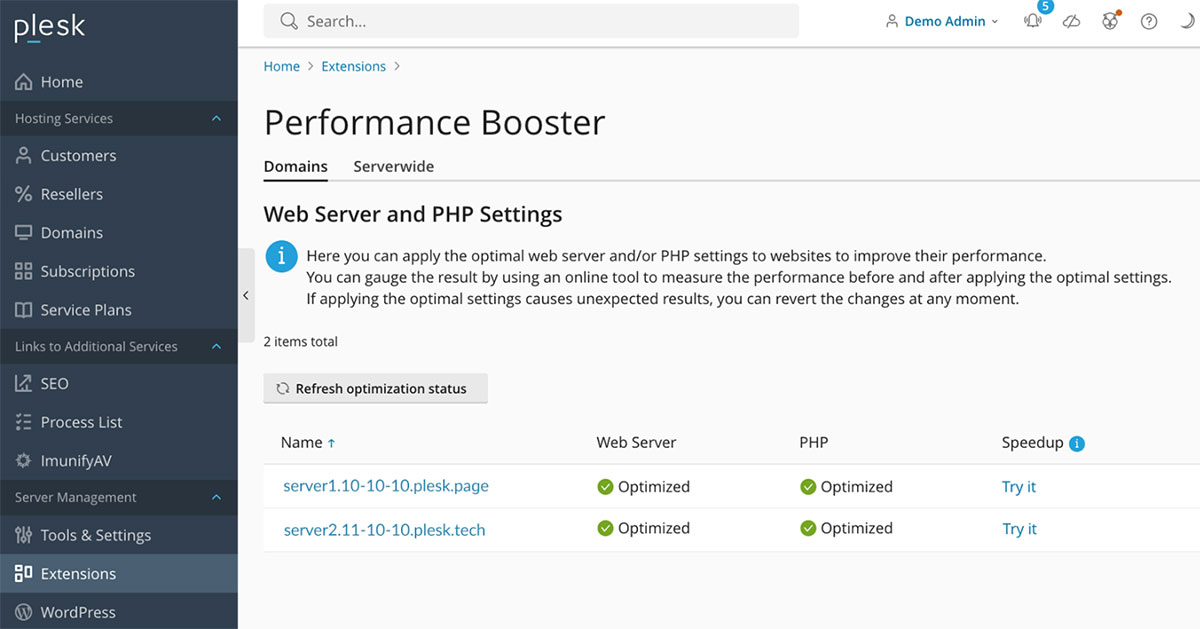Click the Home house icon
Viewport: 1200px width, 629px height.
[x=24, y=82]
